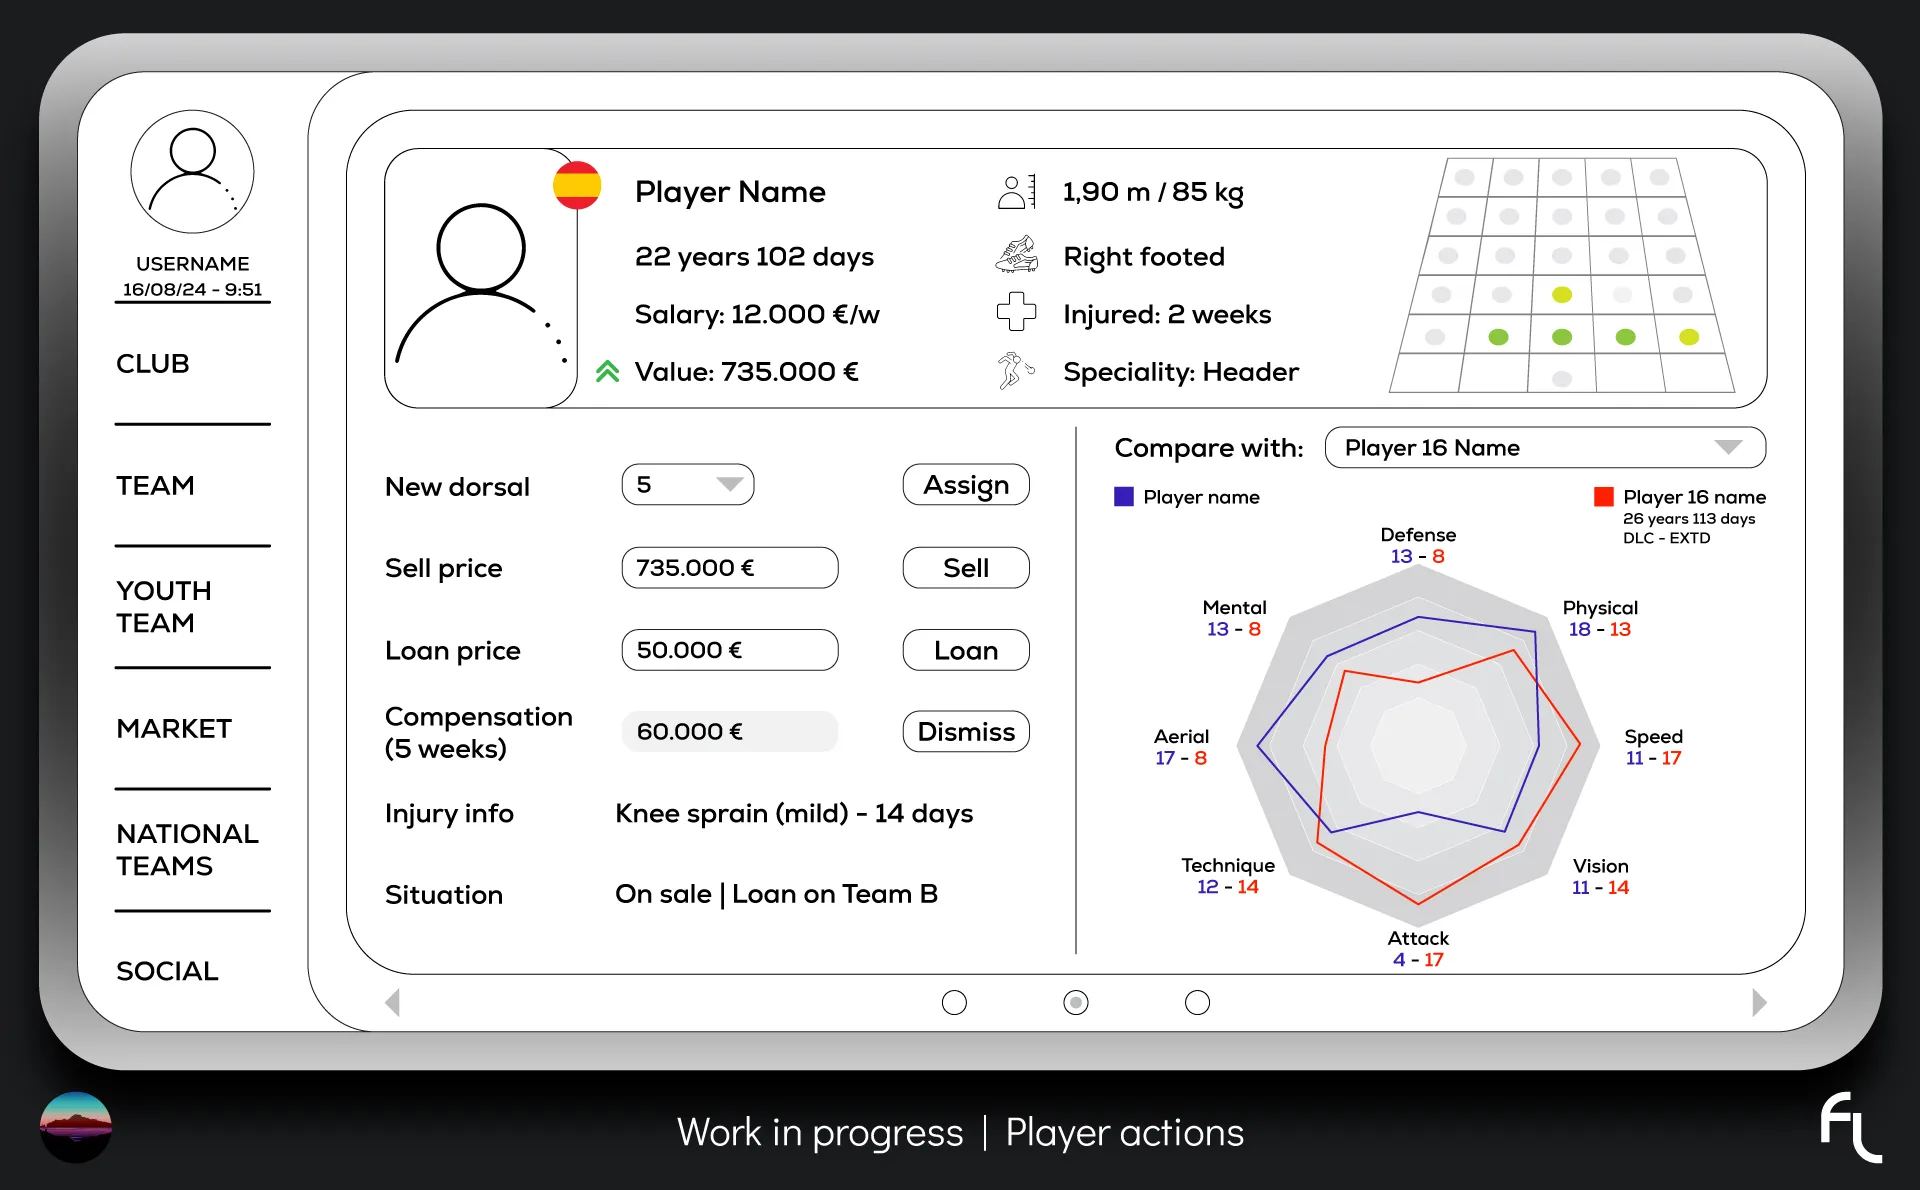This screenshot has width=1920, height=1190.
Task: Select the first page indicator dot
Action: coord(955,1002)
